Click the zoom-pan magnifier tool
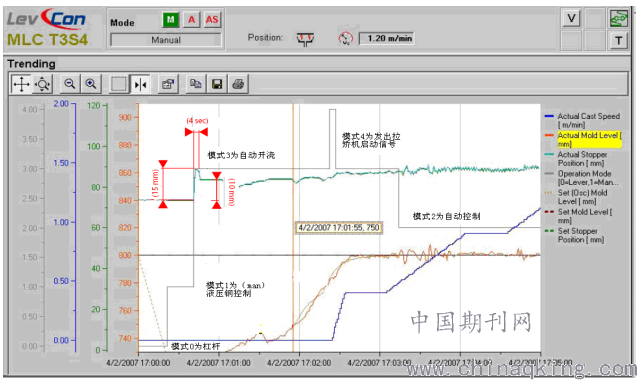 [x=43, y=85]
